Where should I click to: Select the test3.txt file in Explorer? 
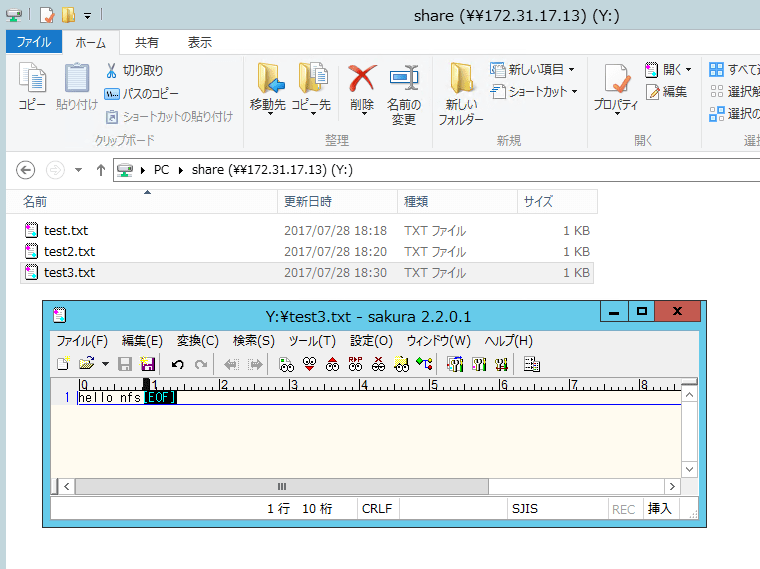click(x=306, y=273)
